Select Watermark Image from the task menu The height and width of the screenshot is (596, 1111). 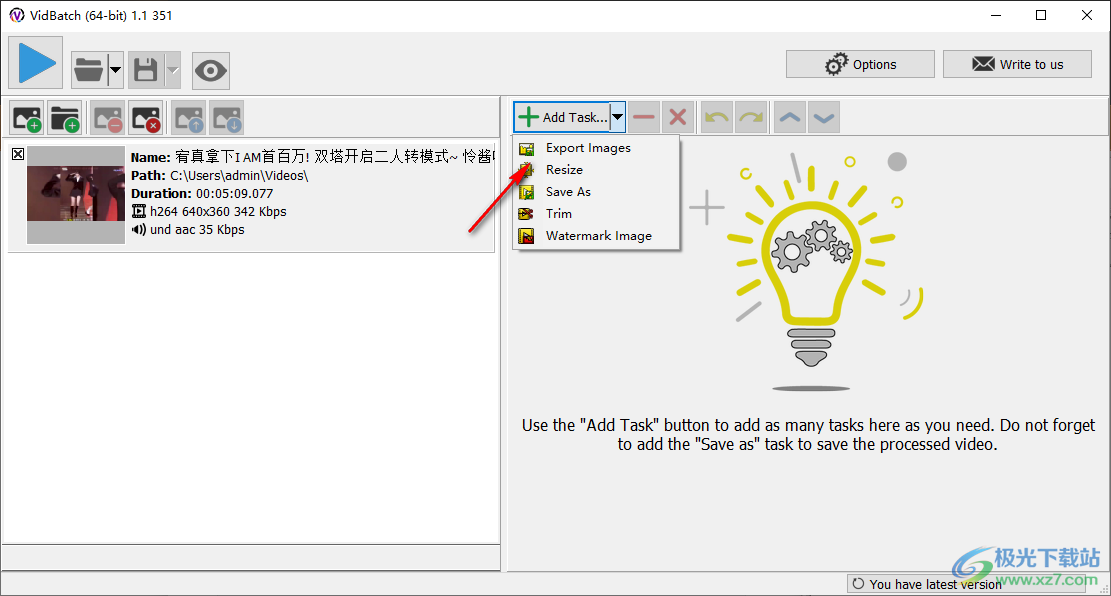(x=598, y=236)
